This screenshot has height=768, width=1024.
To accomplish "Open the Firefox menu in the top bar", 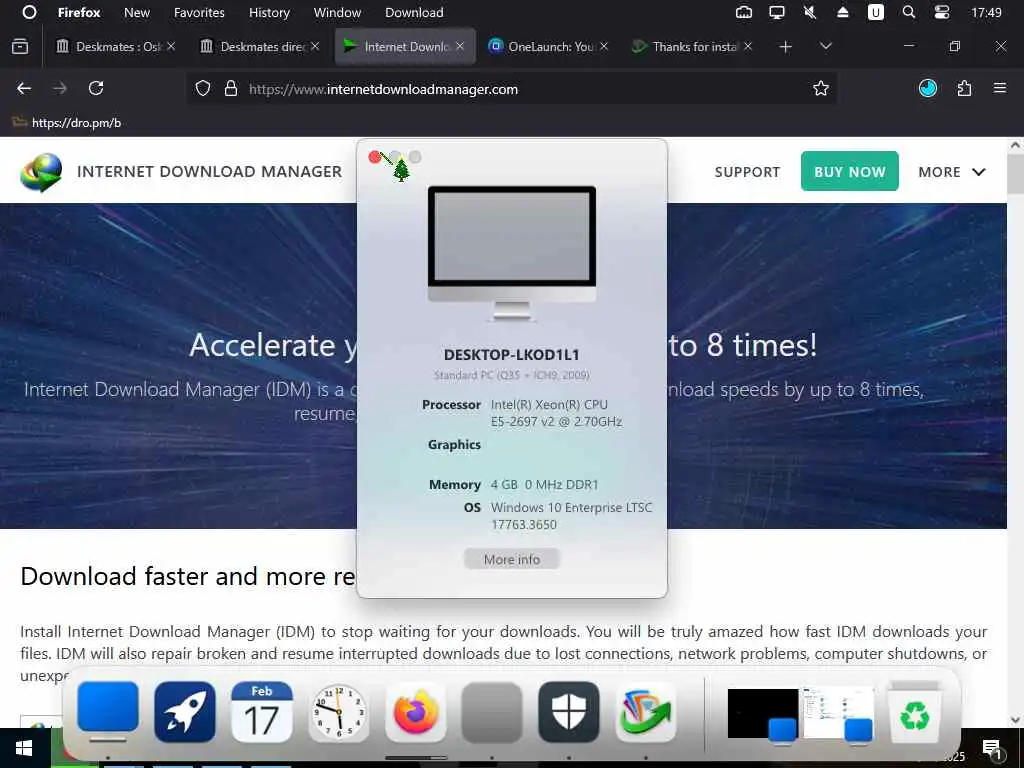I will click(x=79, y=12).
